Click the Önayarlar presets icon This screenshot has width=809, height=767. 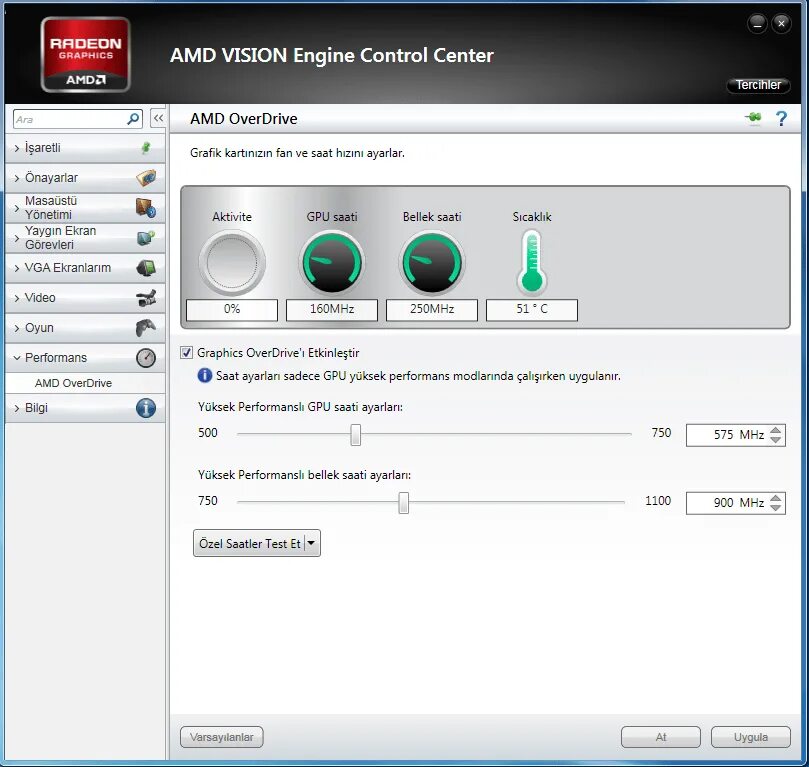pos(146,177)
